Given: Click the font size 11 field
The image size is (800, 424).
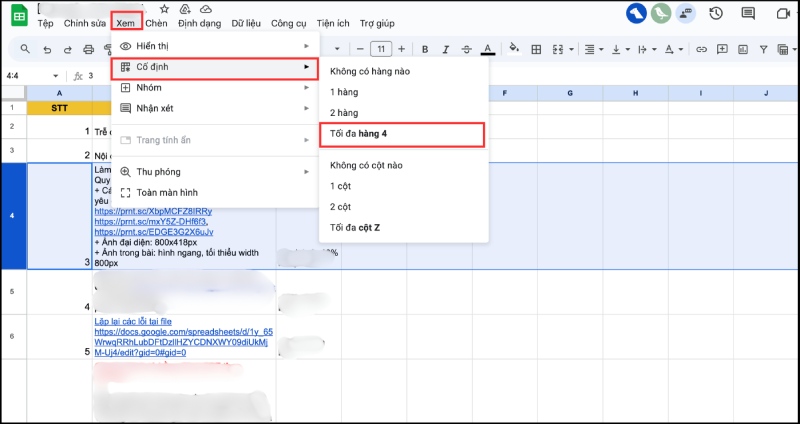Looking at the screenshot, I should (381, 49).
